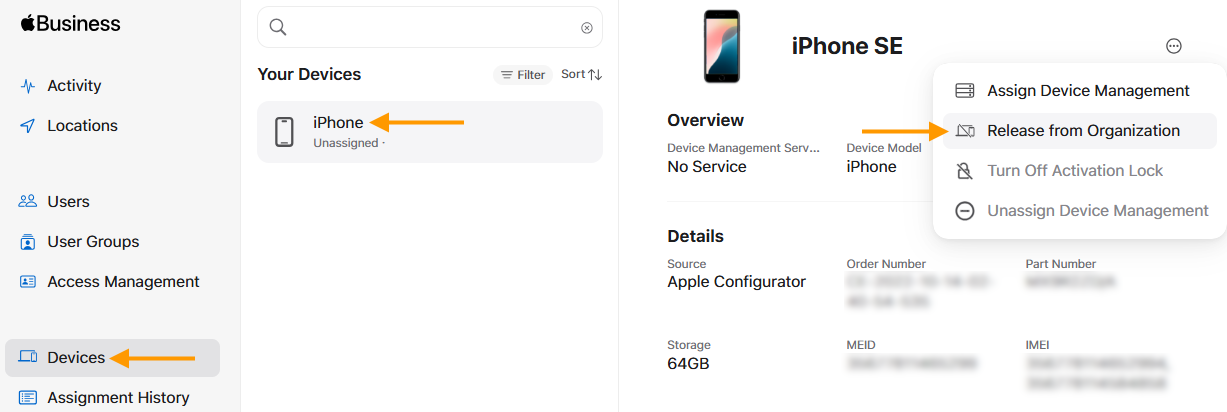The image size is (1227, 412).
Task: Click the iPhone SE title
Action: (847, 46)
